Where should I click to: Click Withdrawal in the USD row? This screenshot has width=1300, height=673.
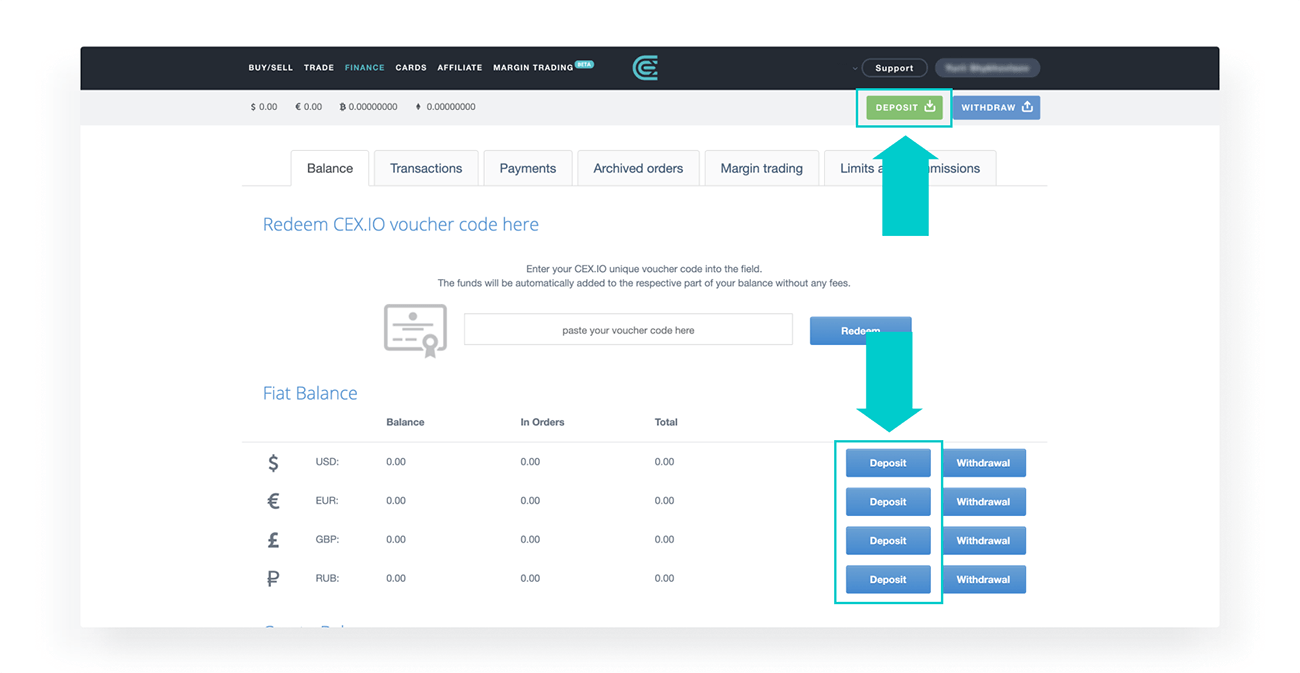(983, 463)
